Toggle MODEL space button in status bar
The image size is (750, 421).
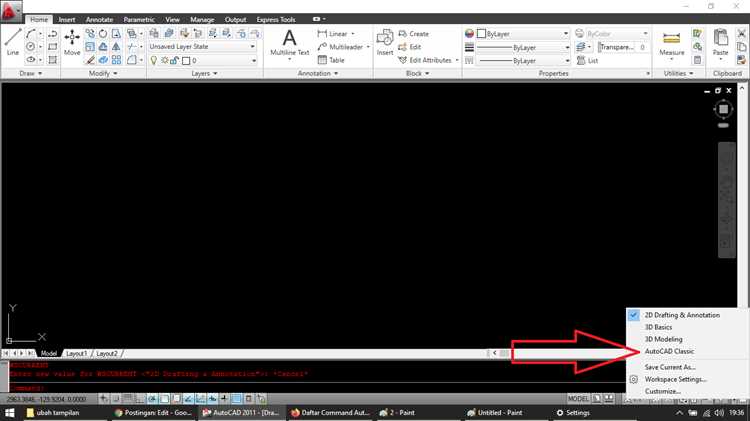[578, 399]
